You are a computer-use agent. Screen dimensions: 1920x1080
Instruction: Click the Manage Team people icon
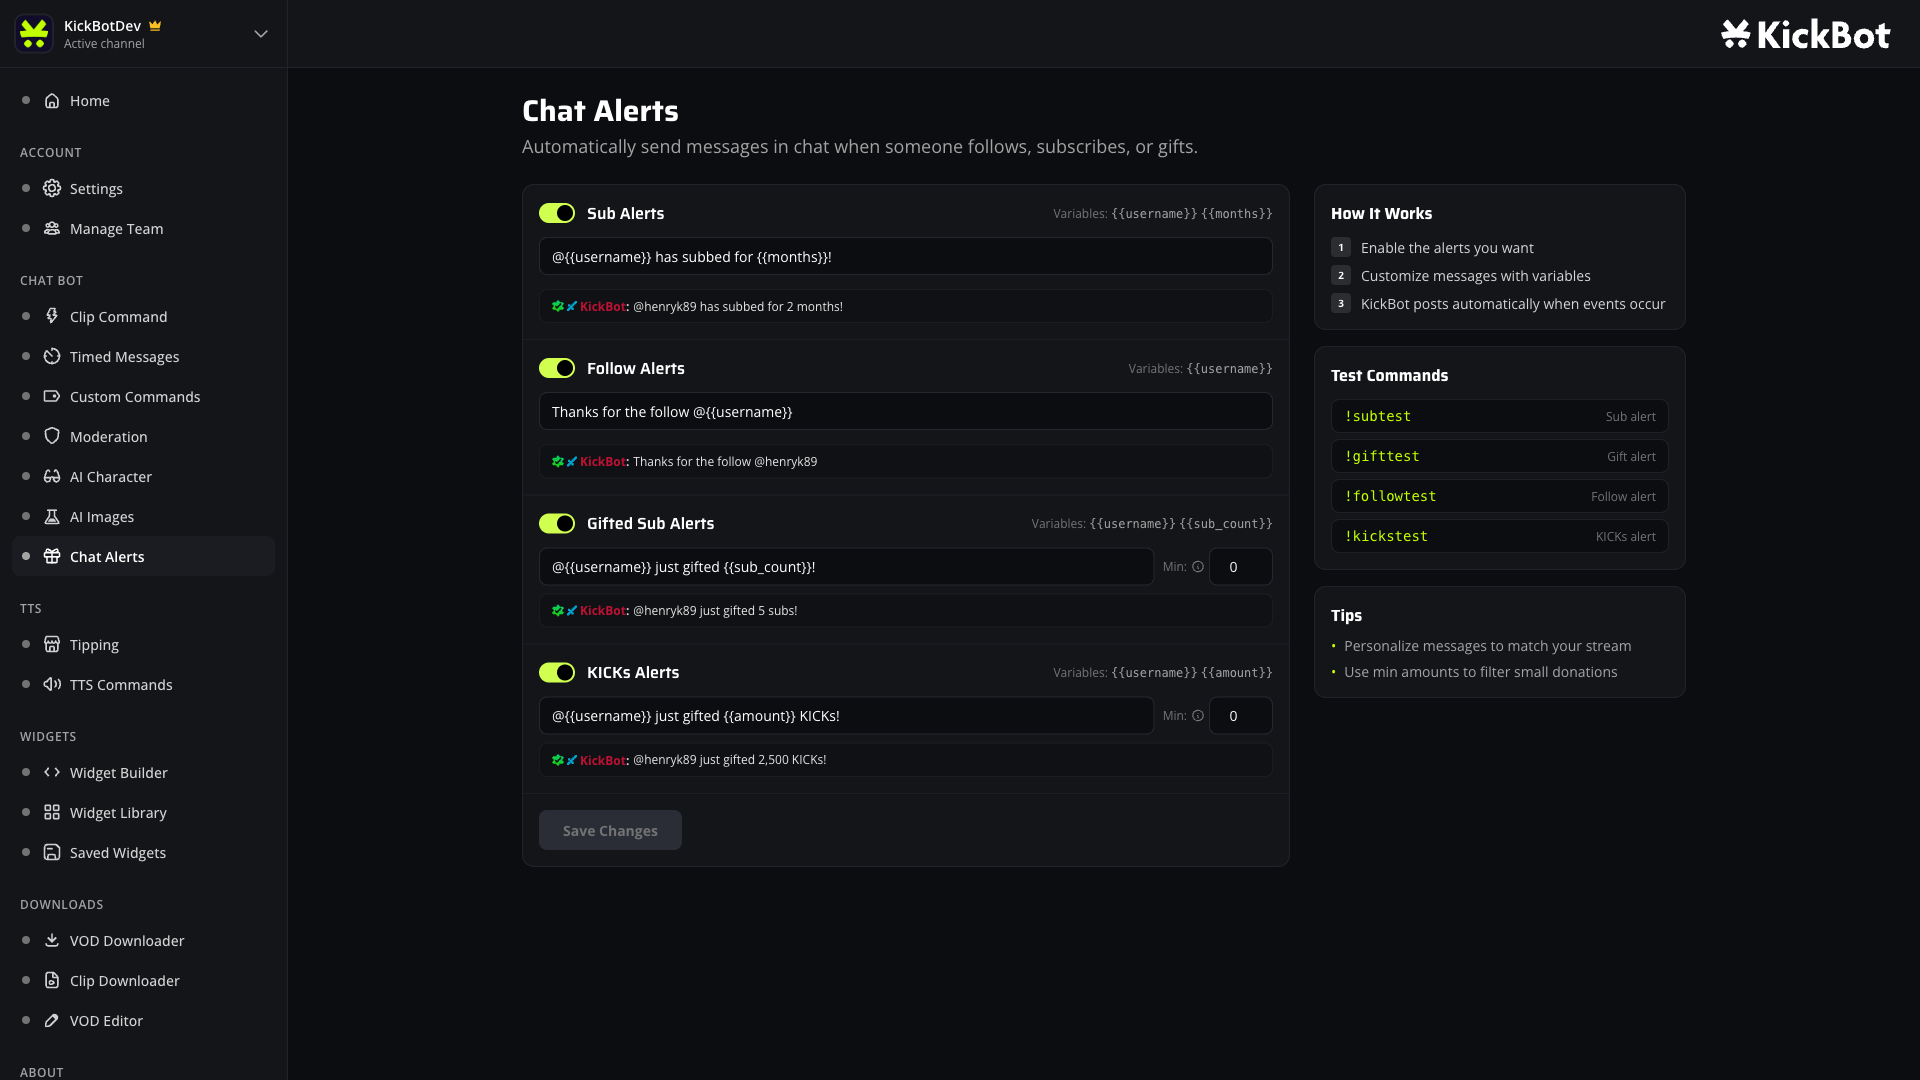pos(52,229)
